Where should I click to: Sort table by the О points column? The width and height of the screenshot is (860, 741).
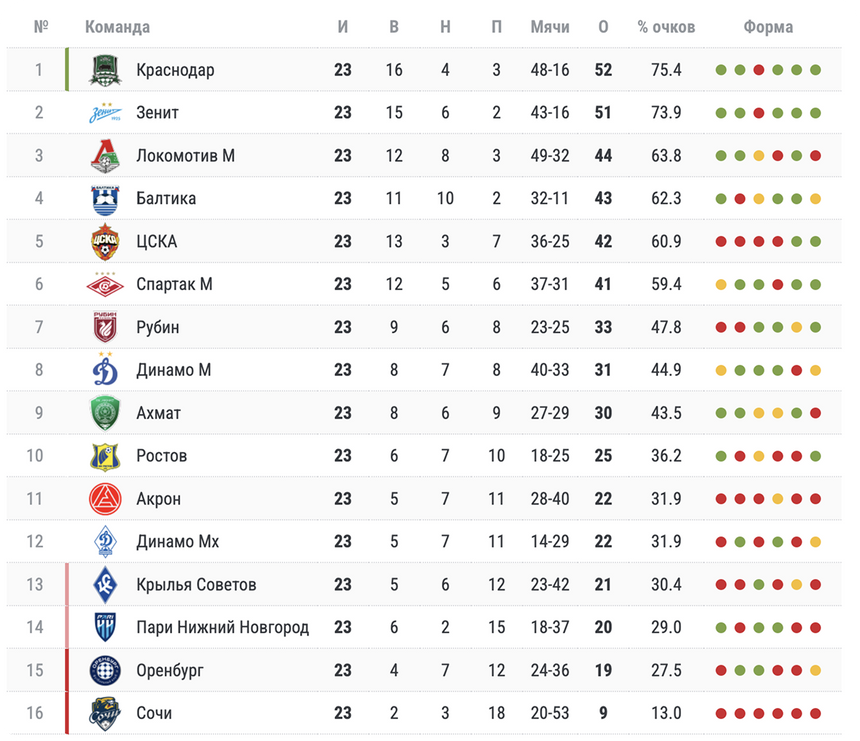pos(603,27)
